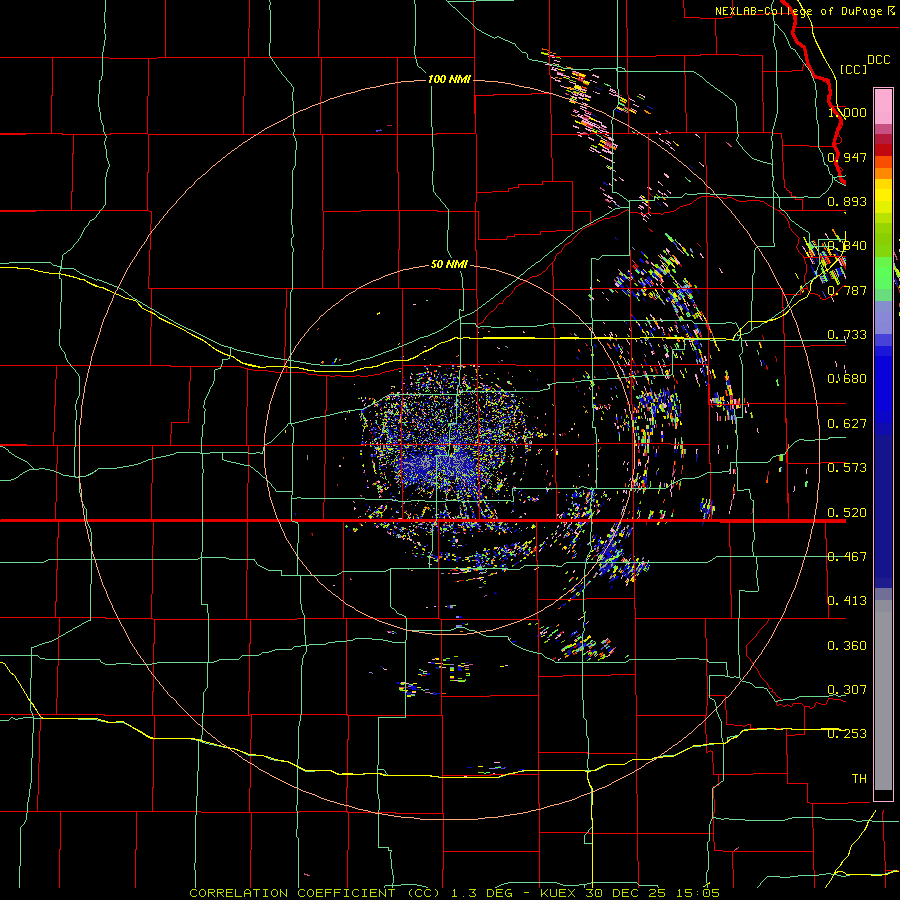Viewport: 900px width, 900px height.
Task: Click the [CC] product label
Action: point(853,69)
